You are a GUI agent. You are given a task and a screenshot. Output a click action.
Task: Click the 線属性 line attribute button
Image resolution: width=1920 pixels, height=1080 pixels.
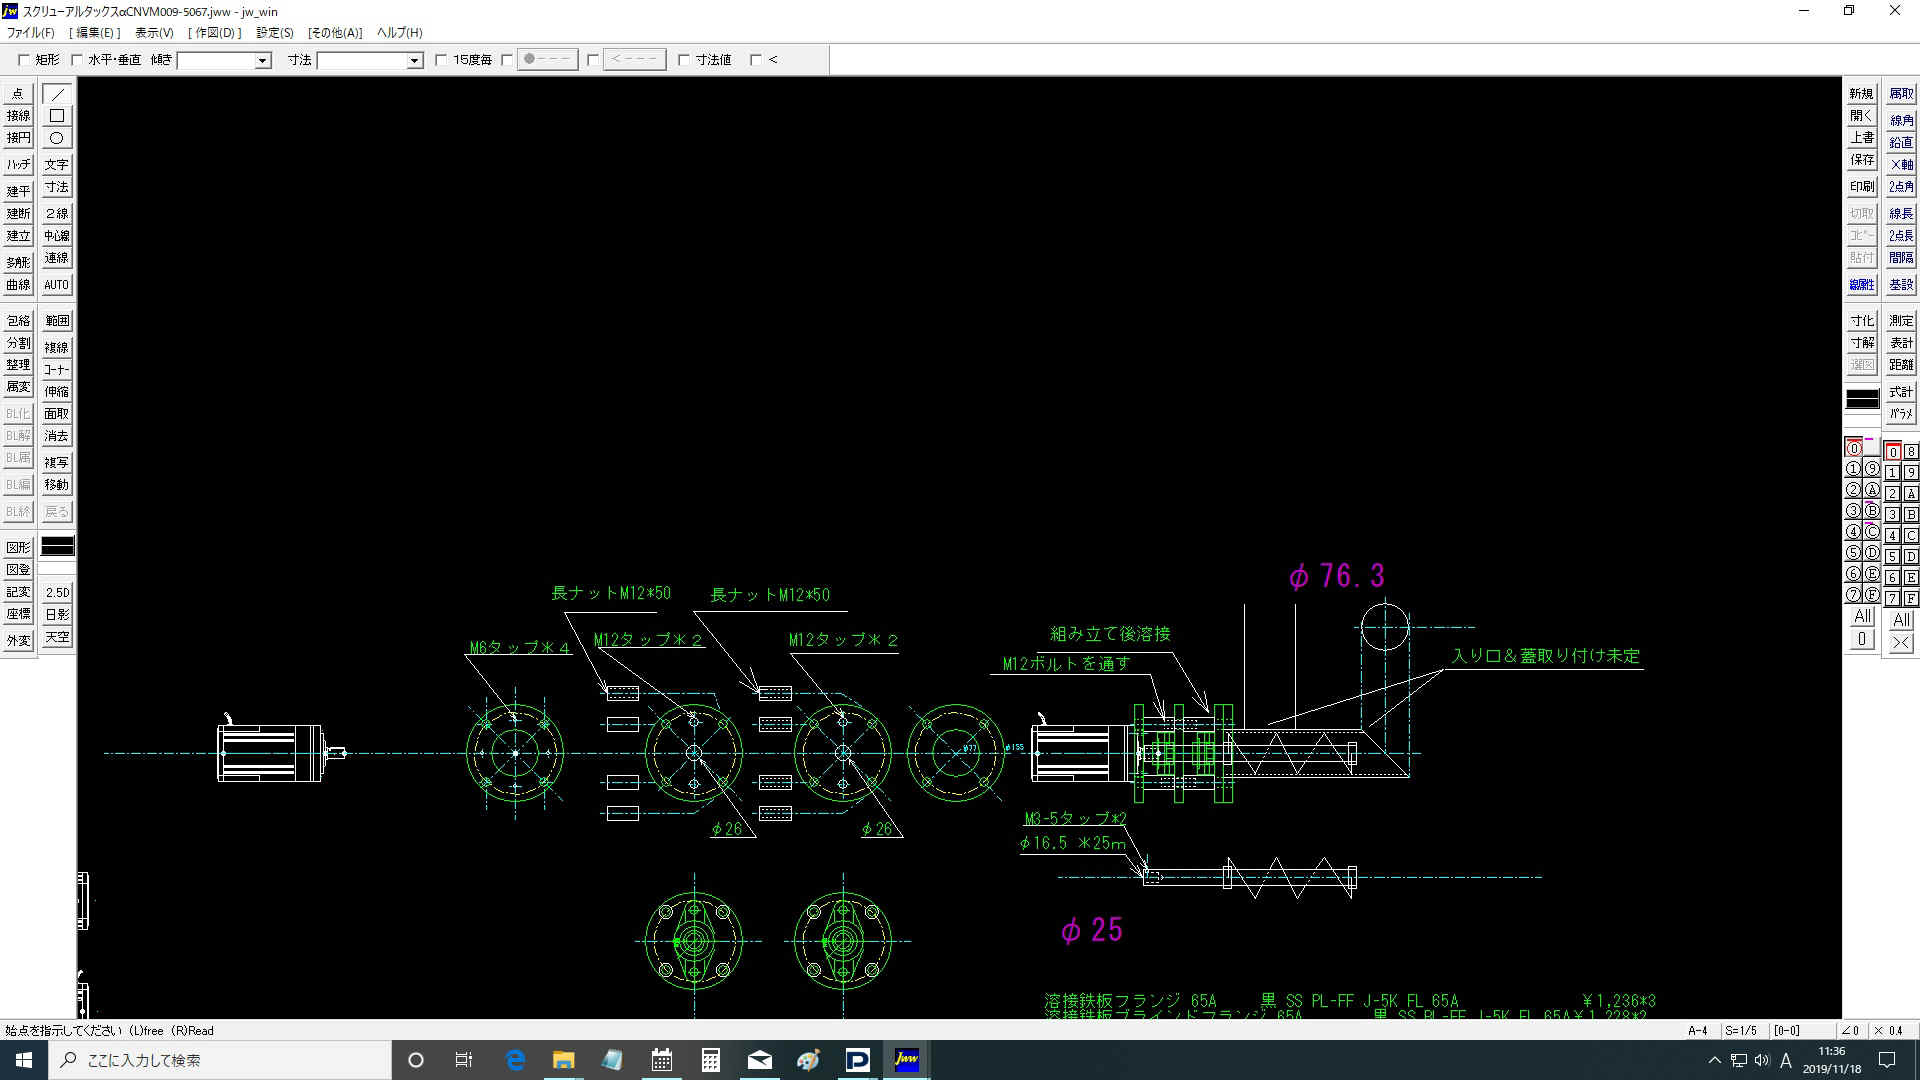click(x=1861, y=285)
